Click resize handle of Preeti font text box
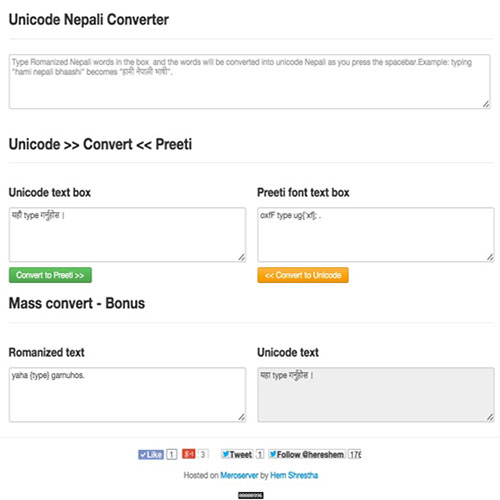Image resolution: width=500 pixels, height=500 pixels. click(490, 257)
